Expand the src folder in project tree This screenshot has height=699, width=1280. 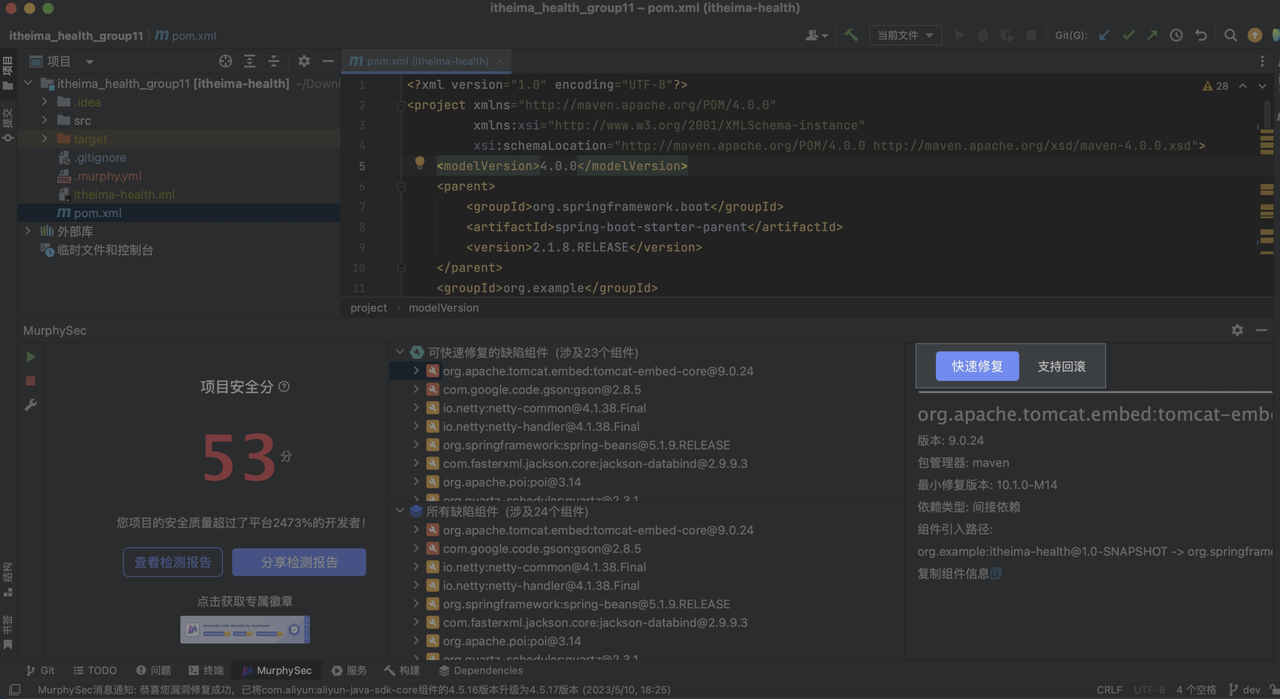44,120
